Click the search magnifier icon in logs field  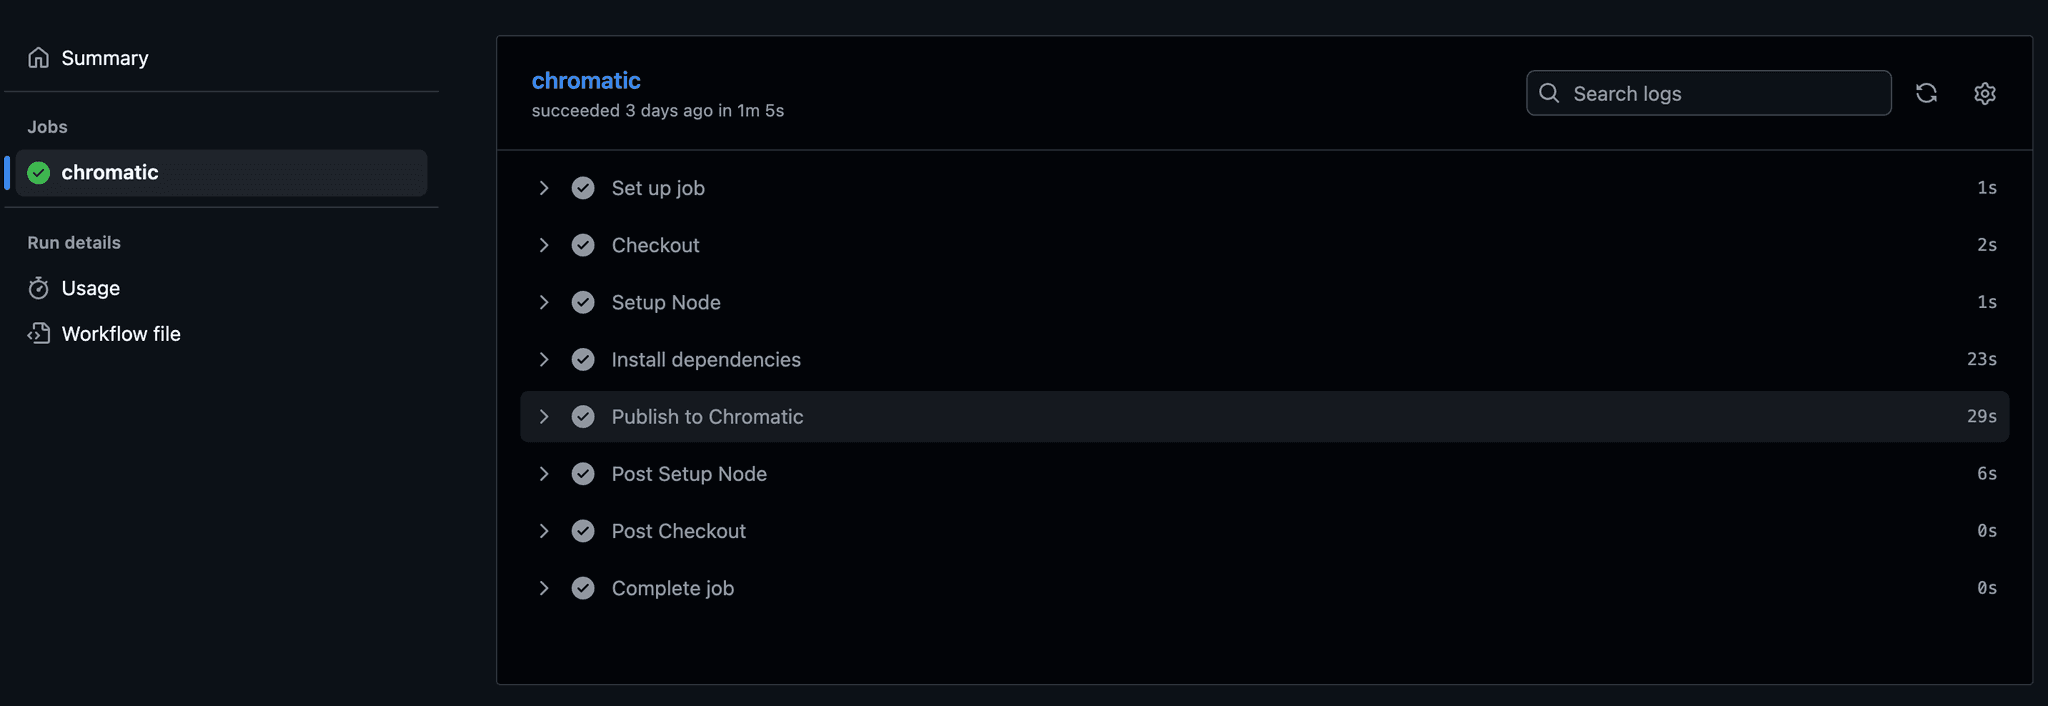(1549, 93)
